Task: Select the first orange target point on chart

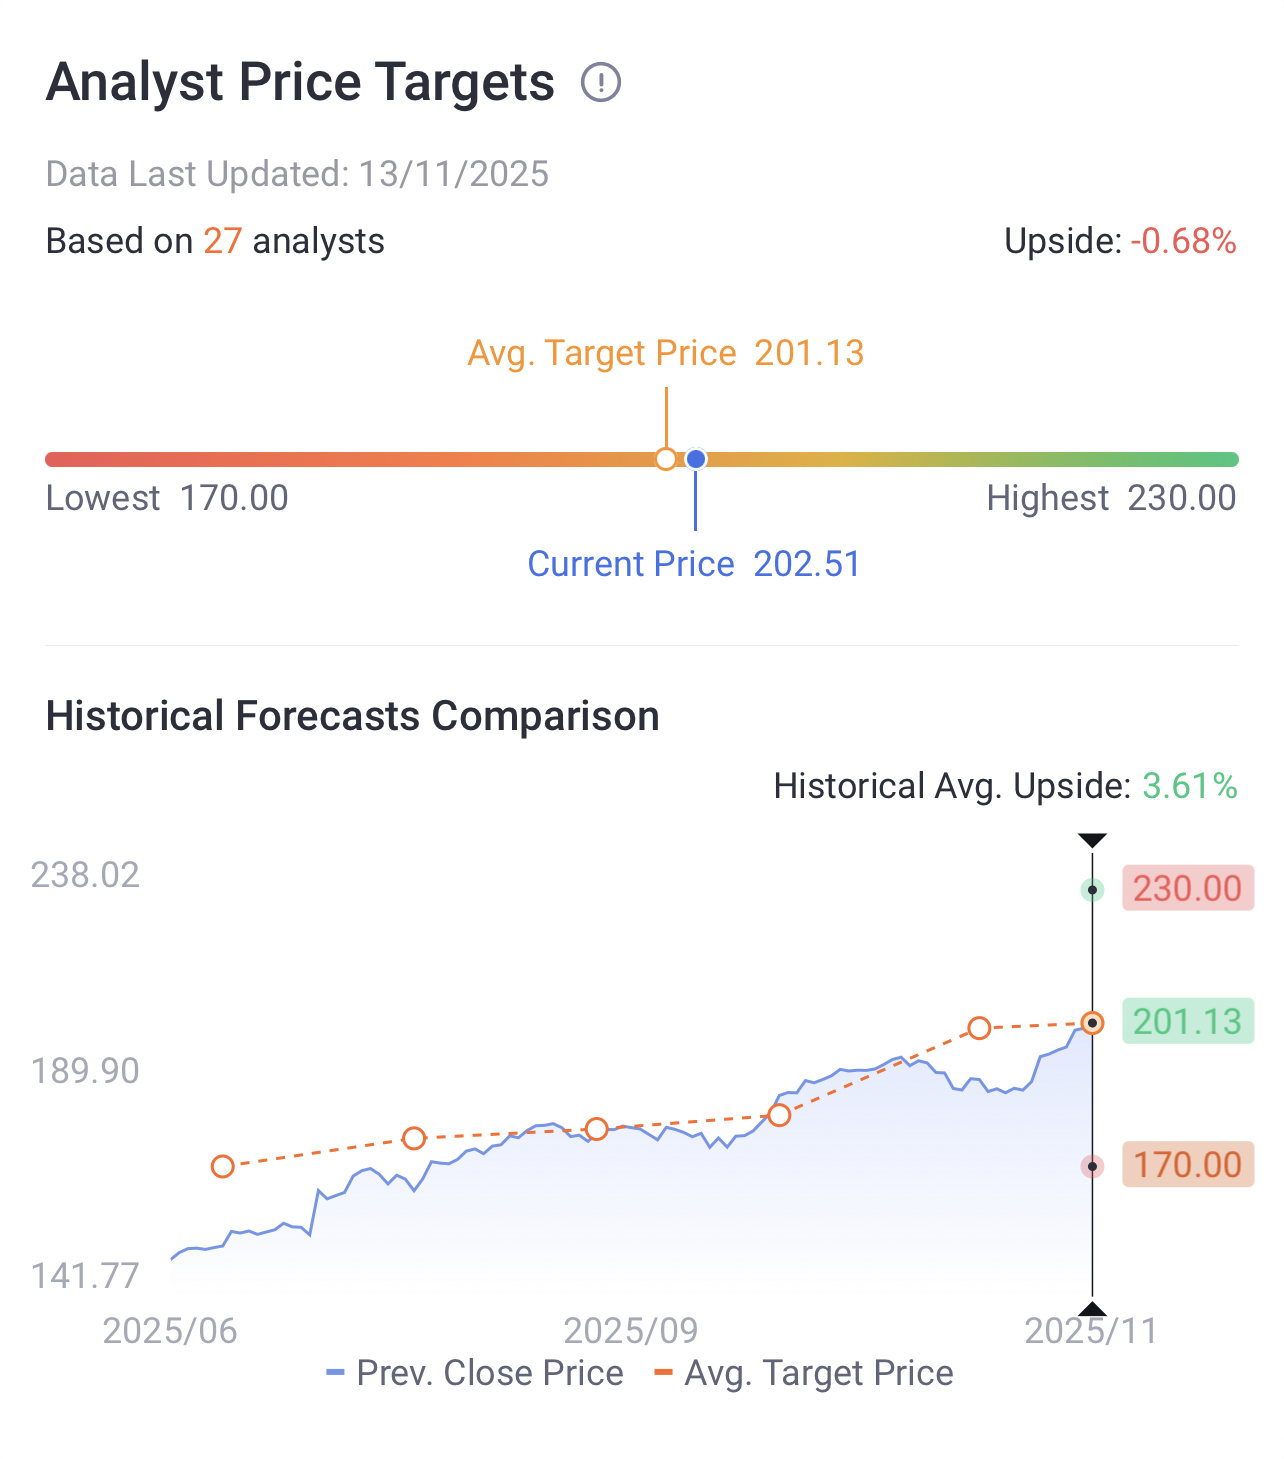Action: 223,1167
